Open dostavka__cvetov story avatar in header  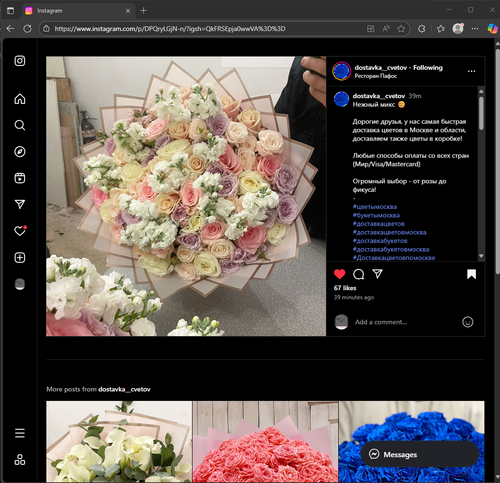(341, 71)
